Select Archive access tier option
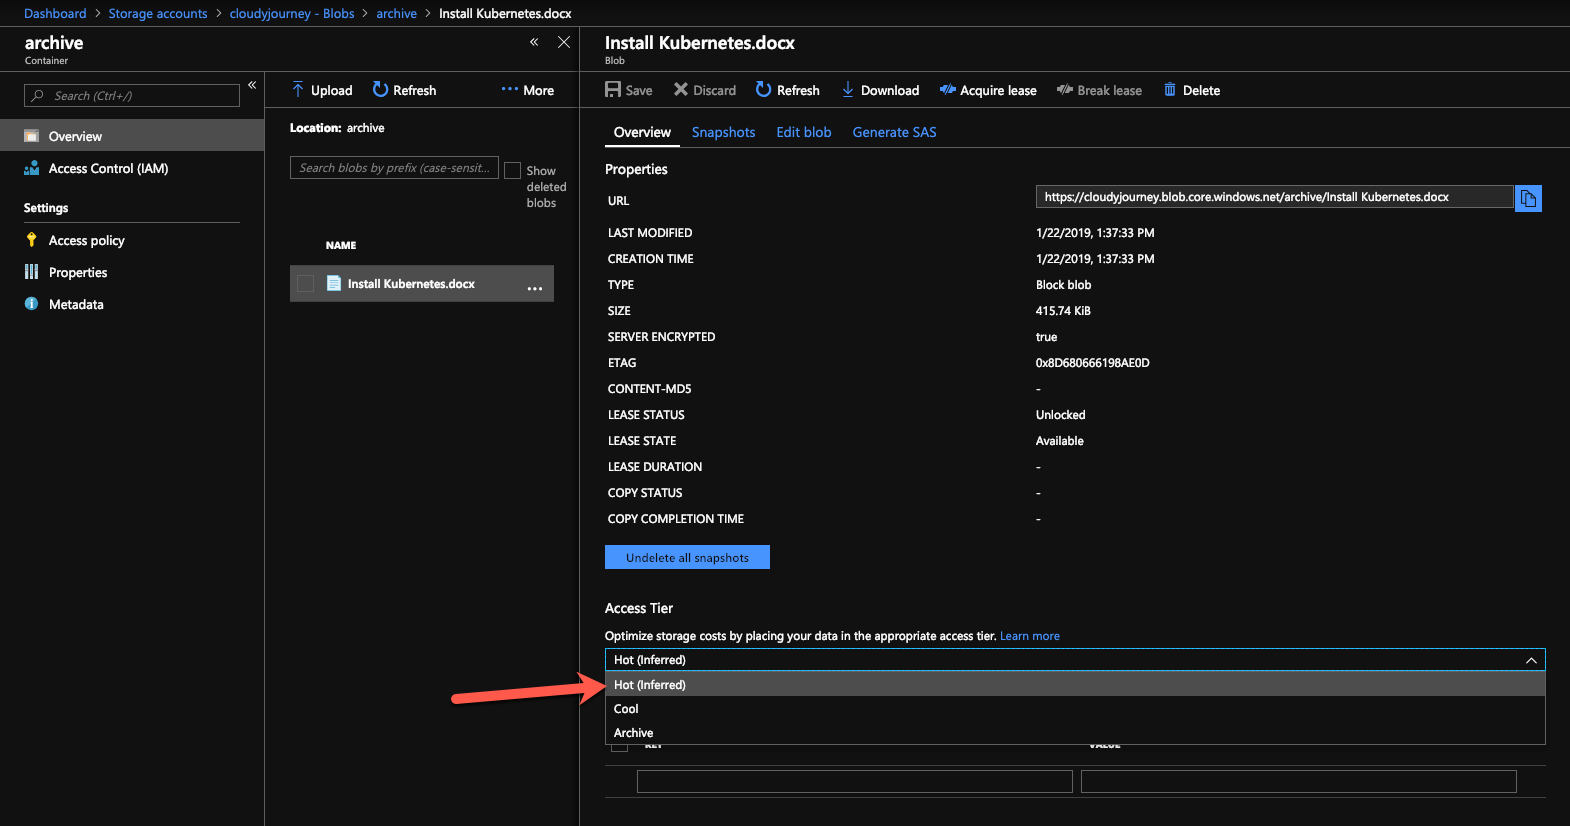Screen dimensions: 1570x826 [x=1075, y=733]
